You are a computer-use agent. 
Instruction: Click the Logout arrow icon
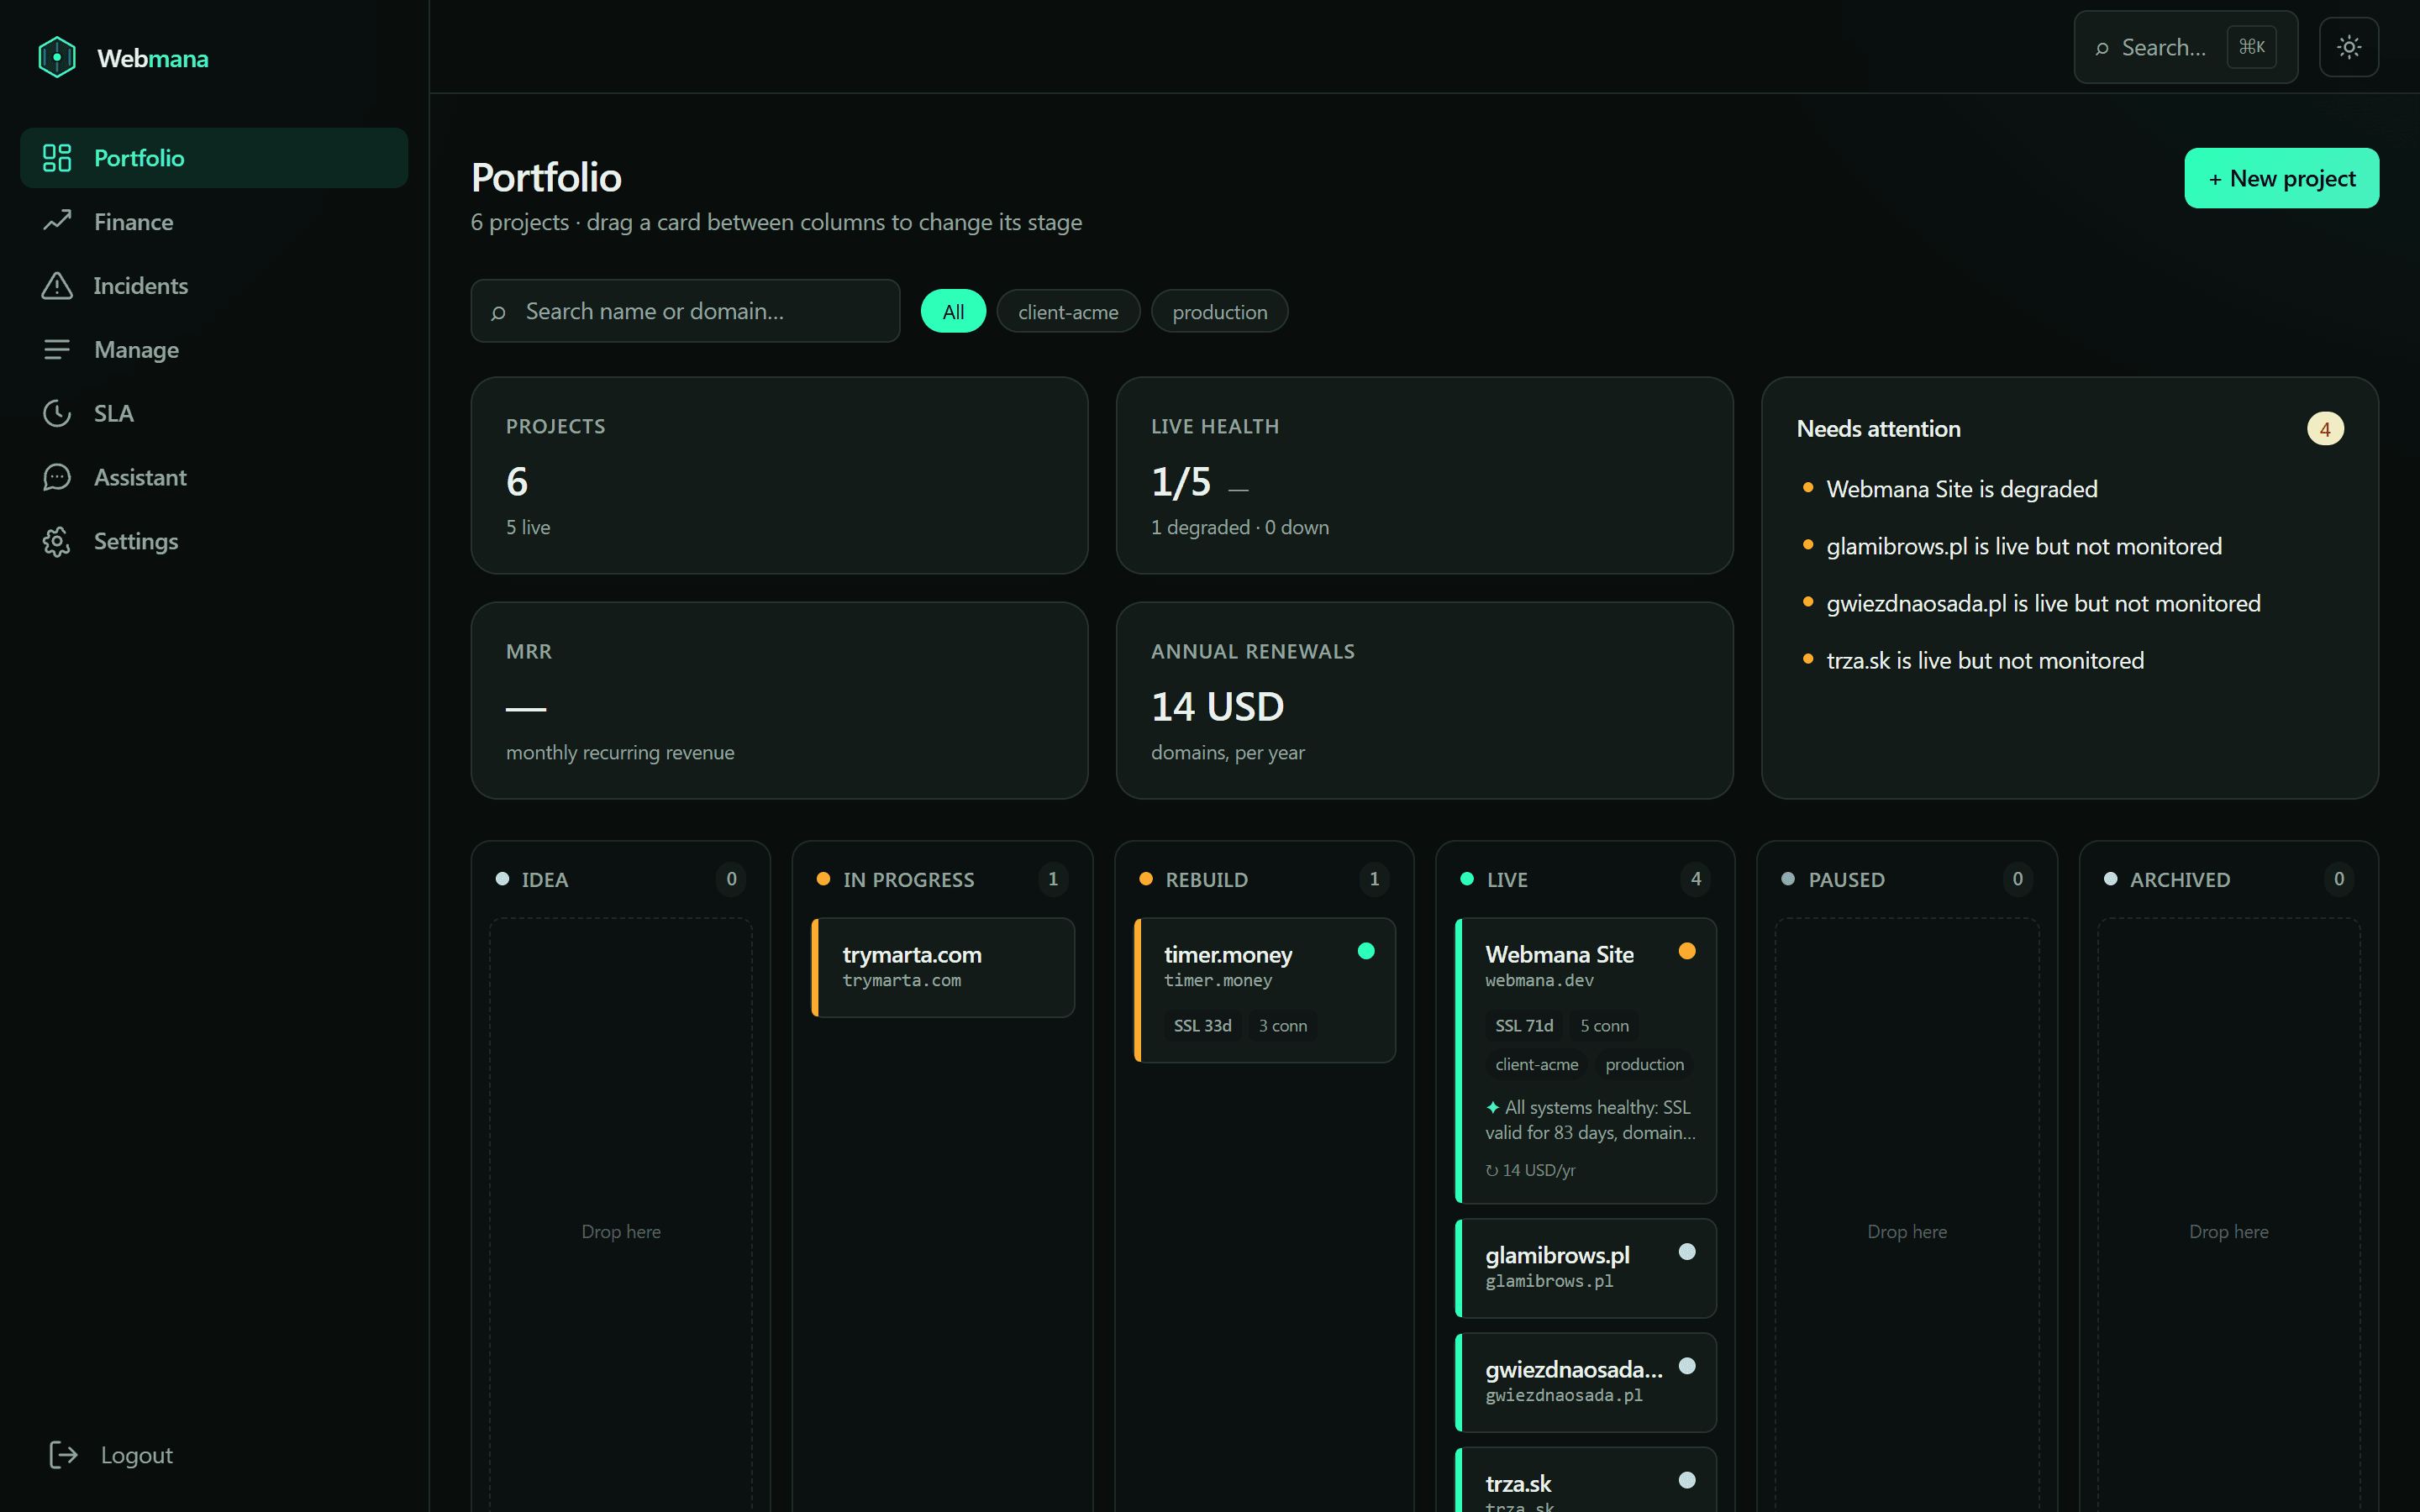click(x=63, y=1454)
